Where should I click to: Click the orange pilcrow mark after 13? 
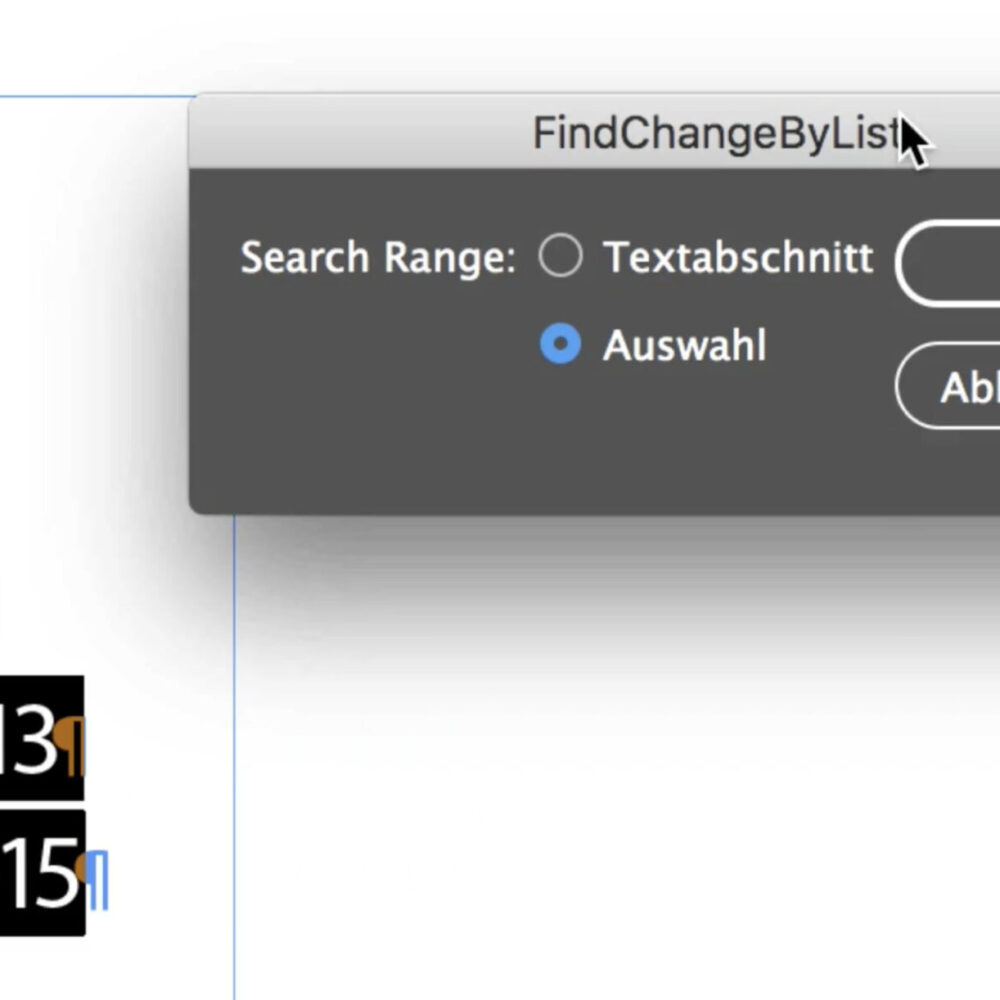click(70, 744)
